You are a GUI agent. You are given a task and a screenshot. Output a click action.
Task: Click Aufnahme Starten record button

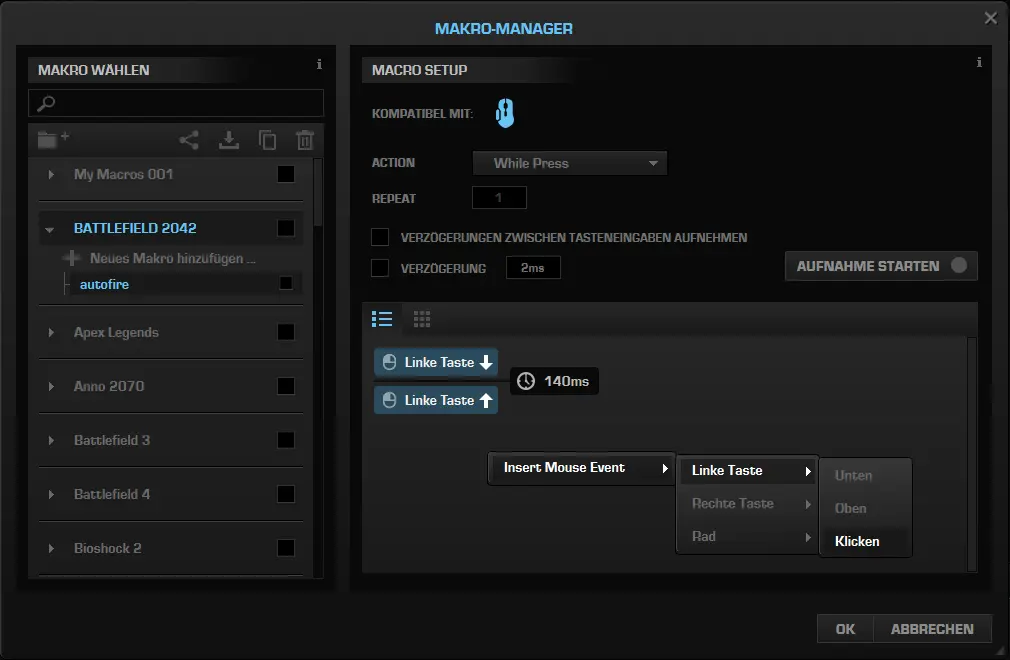[881, 266]
